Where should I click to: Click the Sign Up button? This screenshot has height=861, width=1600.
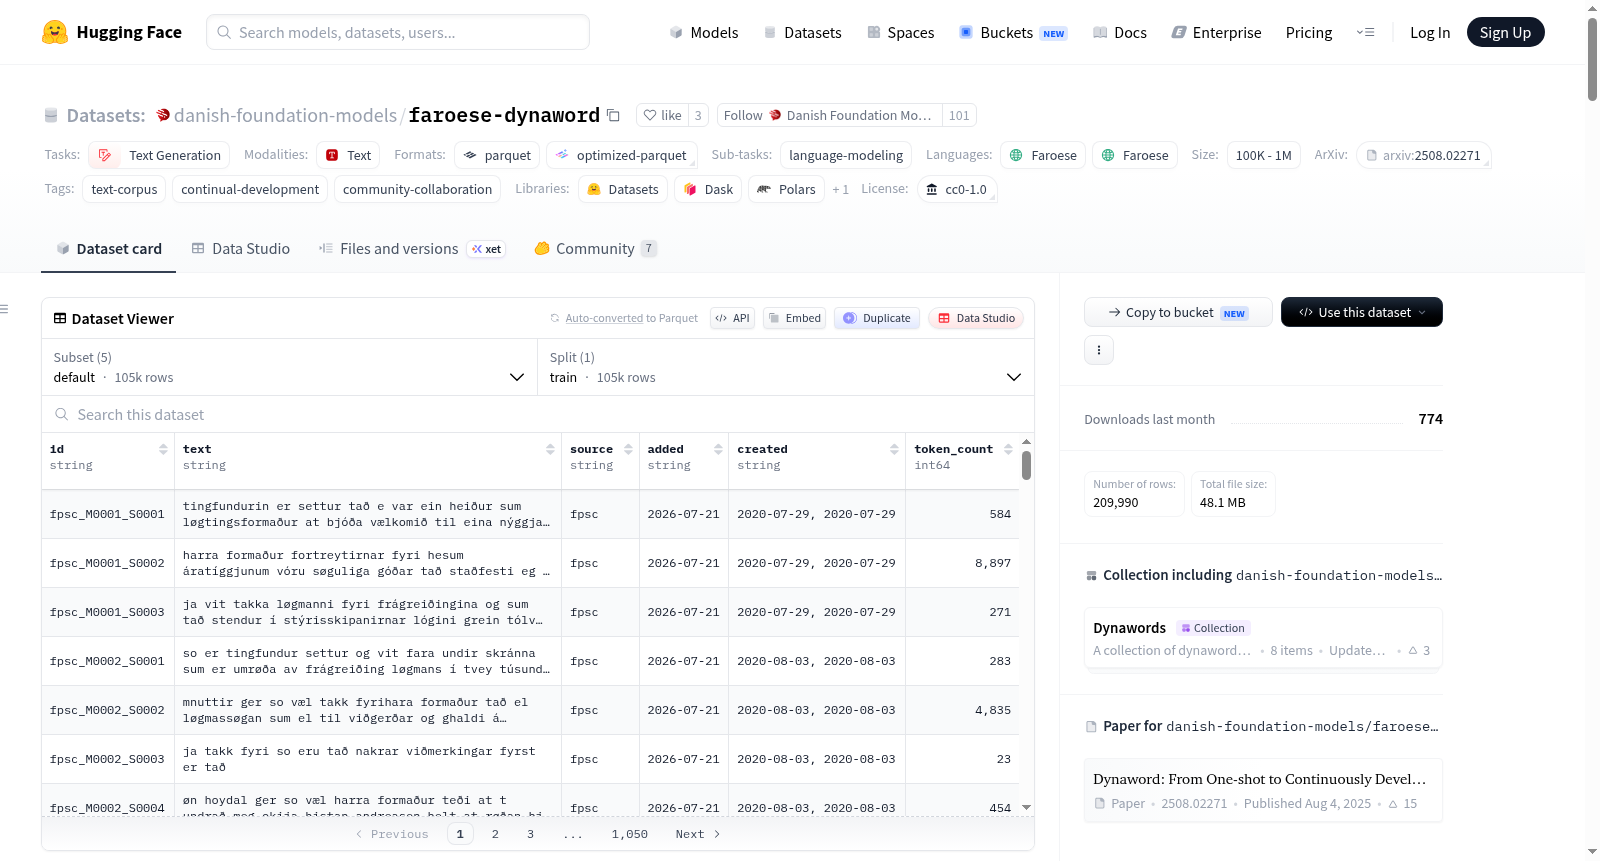pos(1505,33)
